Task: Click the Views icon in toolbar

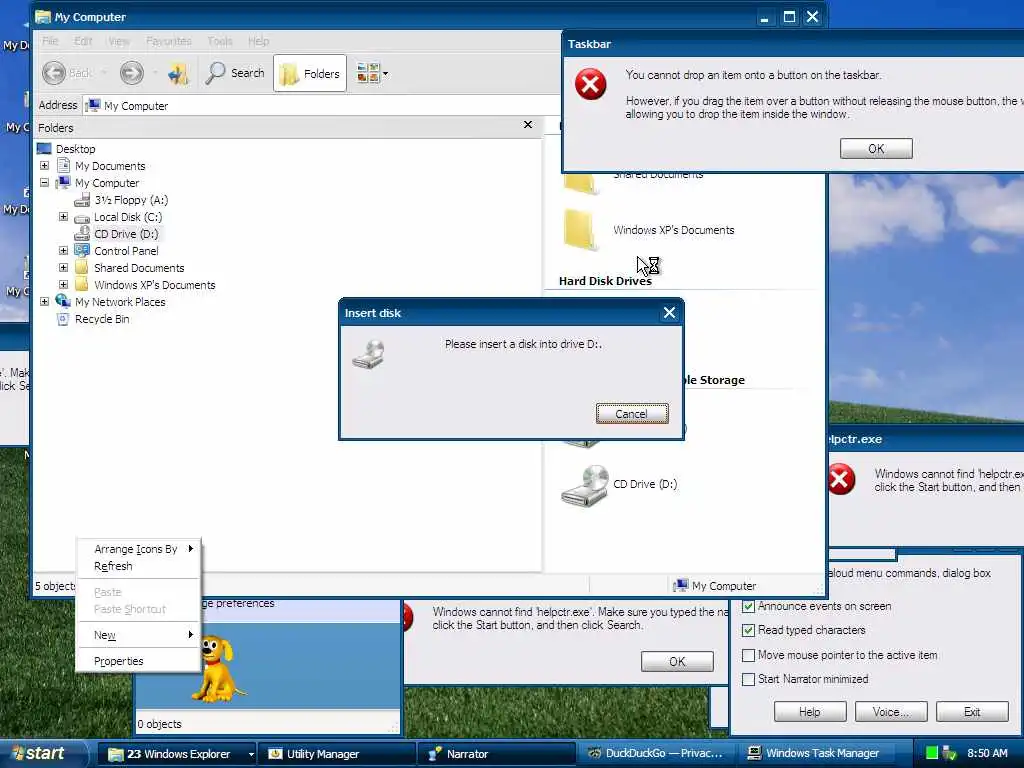Action: pos(368,73)
